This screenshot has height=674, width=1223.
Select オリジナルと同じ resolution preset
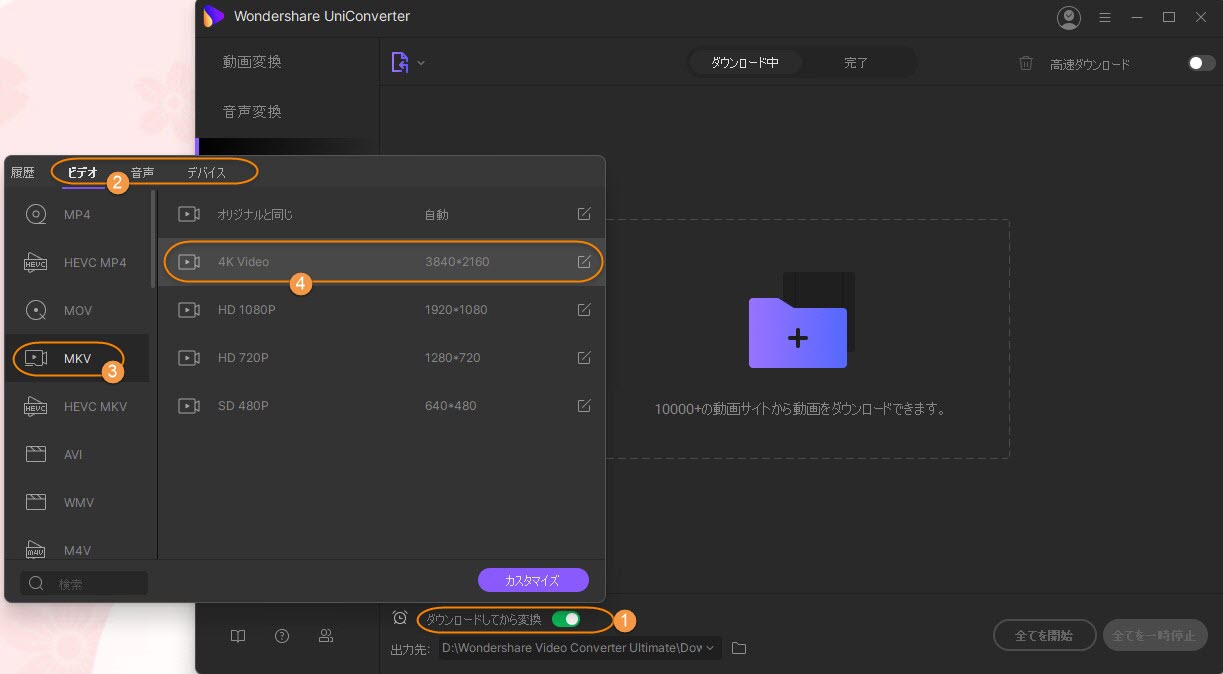381,214
